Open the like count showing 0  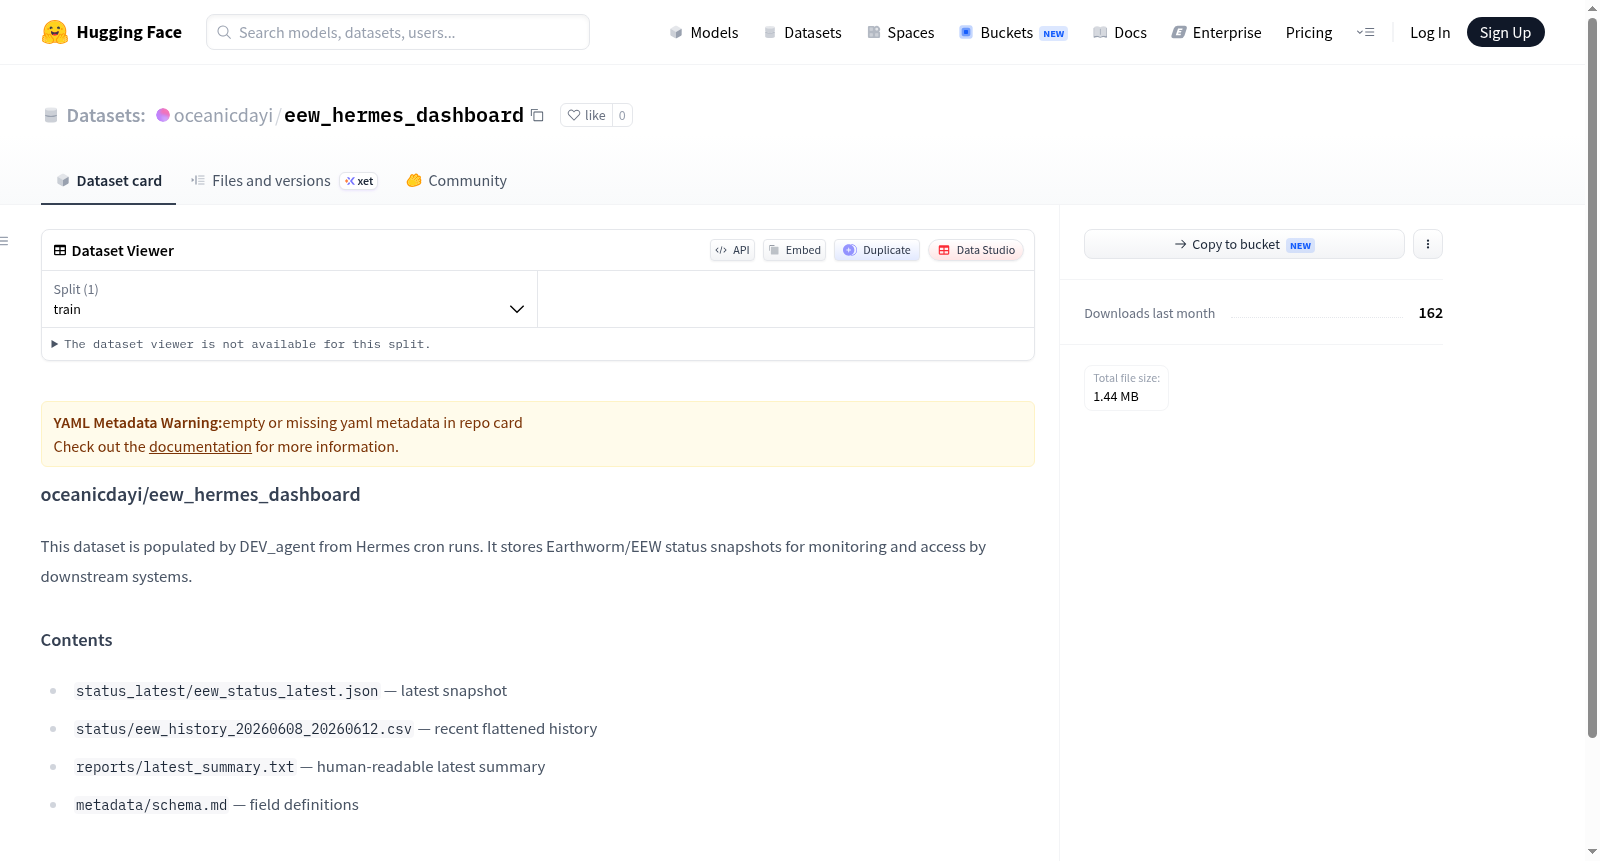[622, 115]
